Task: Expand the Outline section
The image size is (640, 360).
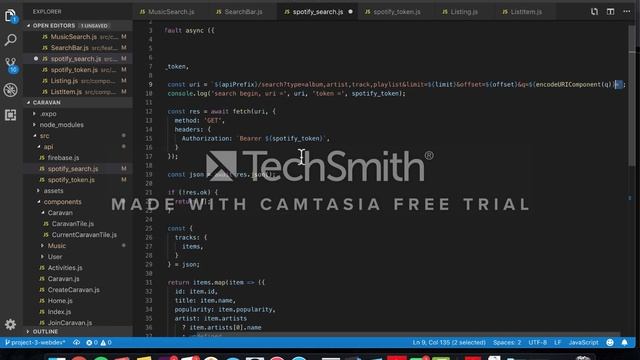Action: click(x=78, y=332)
